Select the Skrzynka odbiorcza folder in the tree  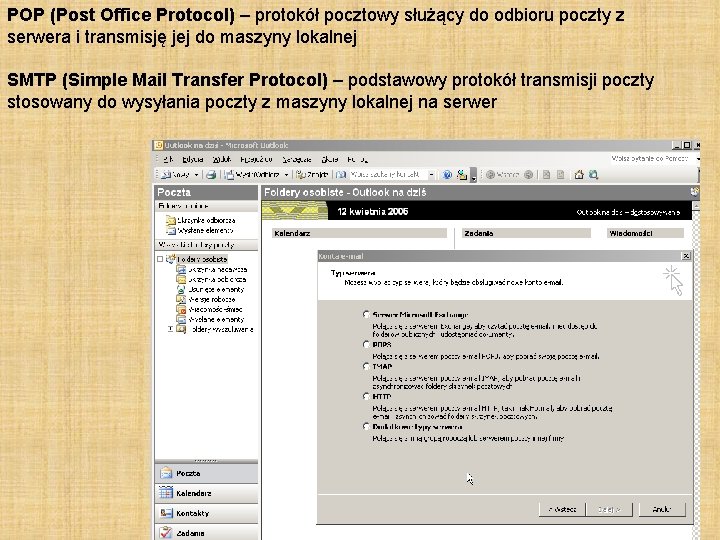[x=211, y=279]
